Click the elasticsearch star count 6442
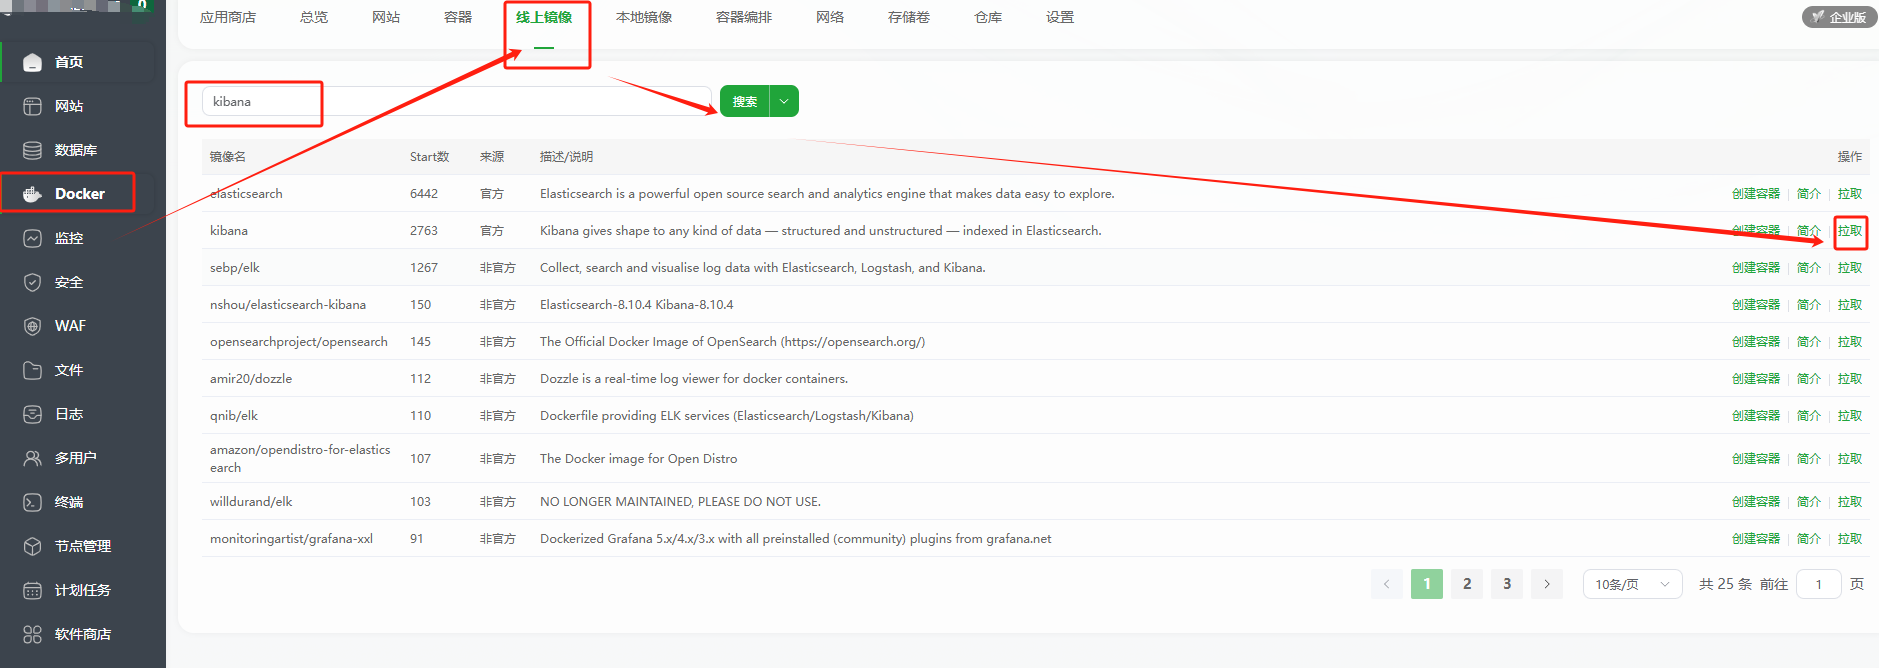 (424, 194)
